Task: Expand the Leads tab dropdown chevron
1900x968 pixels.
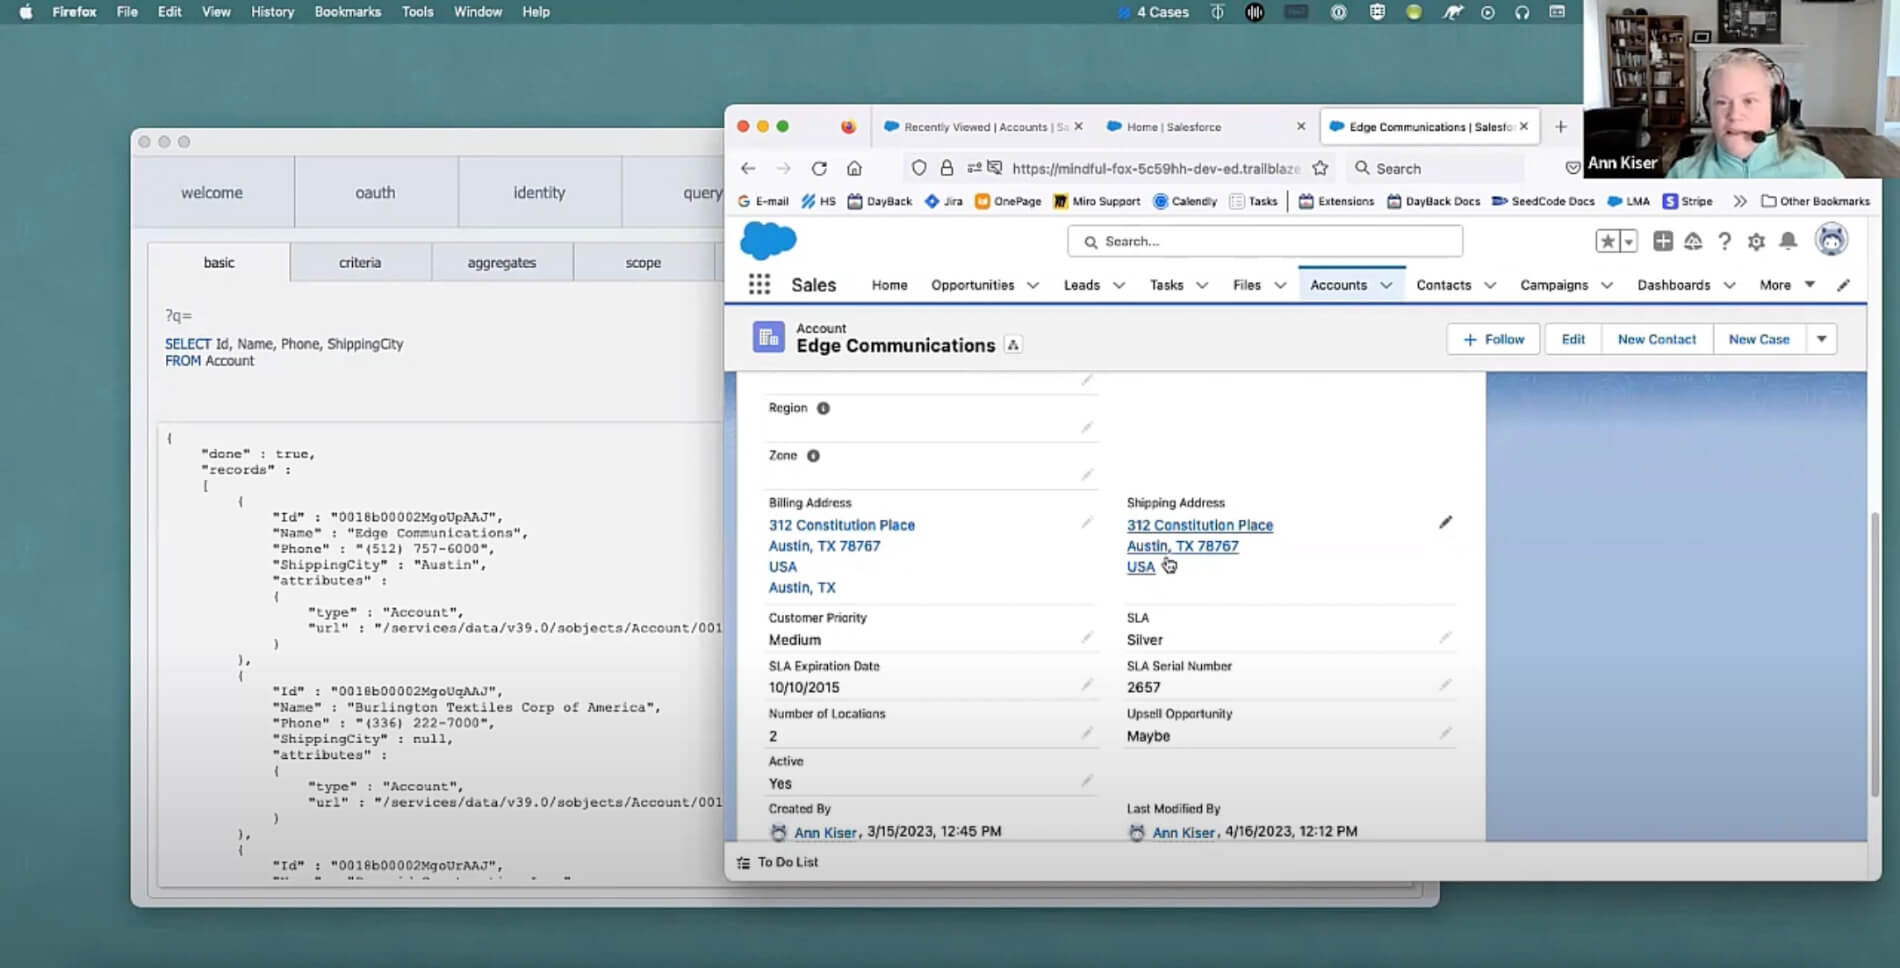Action: [1119, 285]
